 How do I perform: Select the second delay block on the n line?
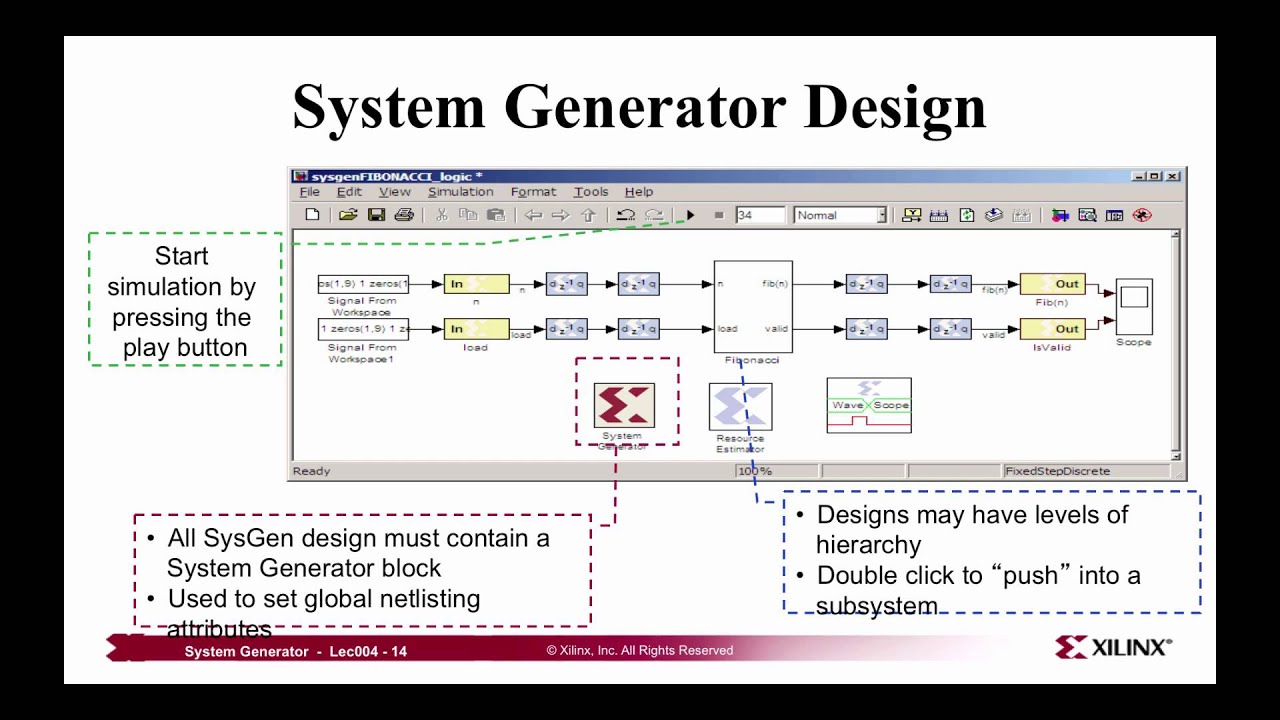[x=638, y=285]
